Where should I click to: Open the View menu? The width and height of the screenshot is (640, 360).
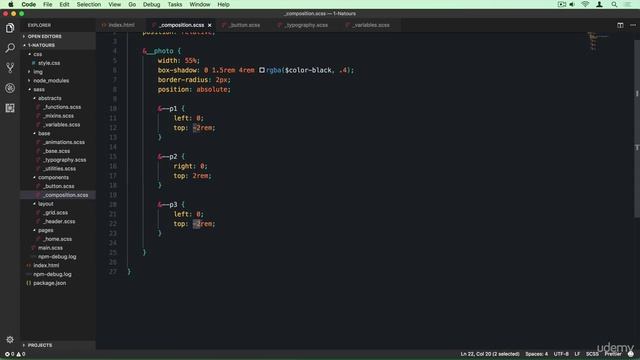tap(115, 4)
